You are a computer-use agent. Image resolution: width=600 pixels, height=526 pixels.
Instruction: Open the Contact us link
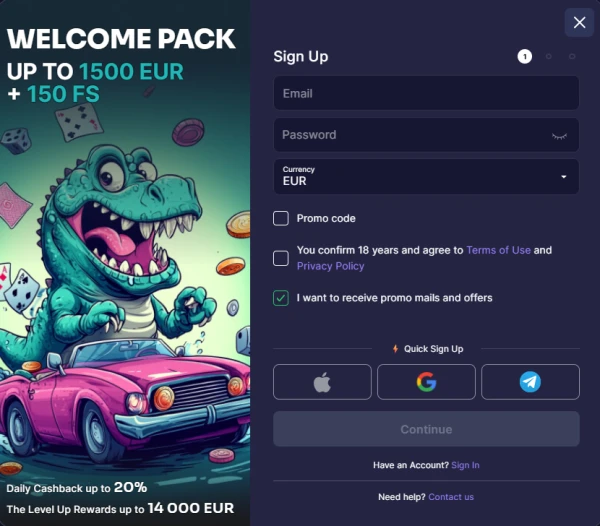pos(451,497)
